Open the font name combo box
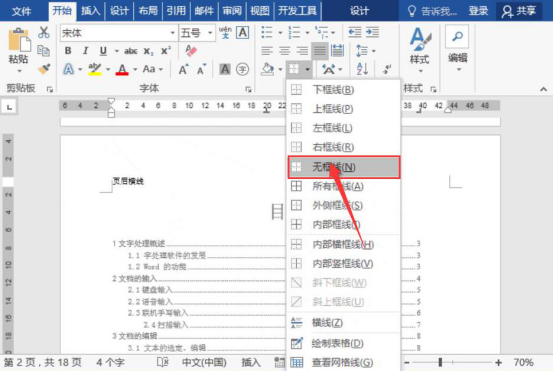Screen dimensions: 554x372 (118, 33)
